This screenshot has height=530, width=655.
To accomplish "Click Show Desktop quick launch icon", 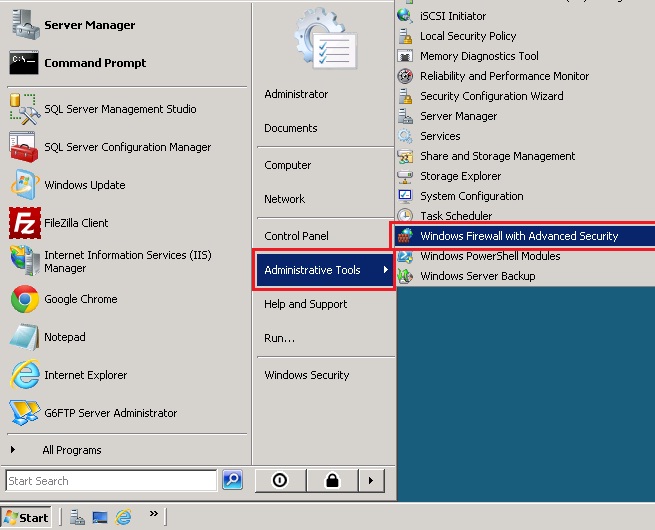I will pyautogui.click(x=100, y=518).
